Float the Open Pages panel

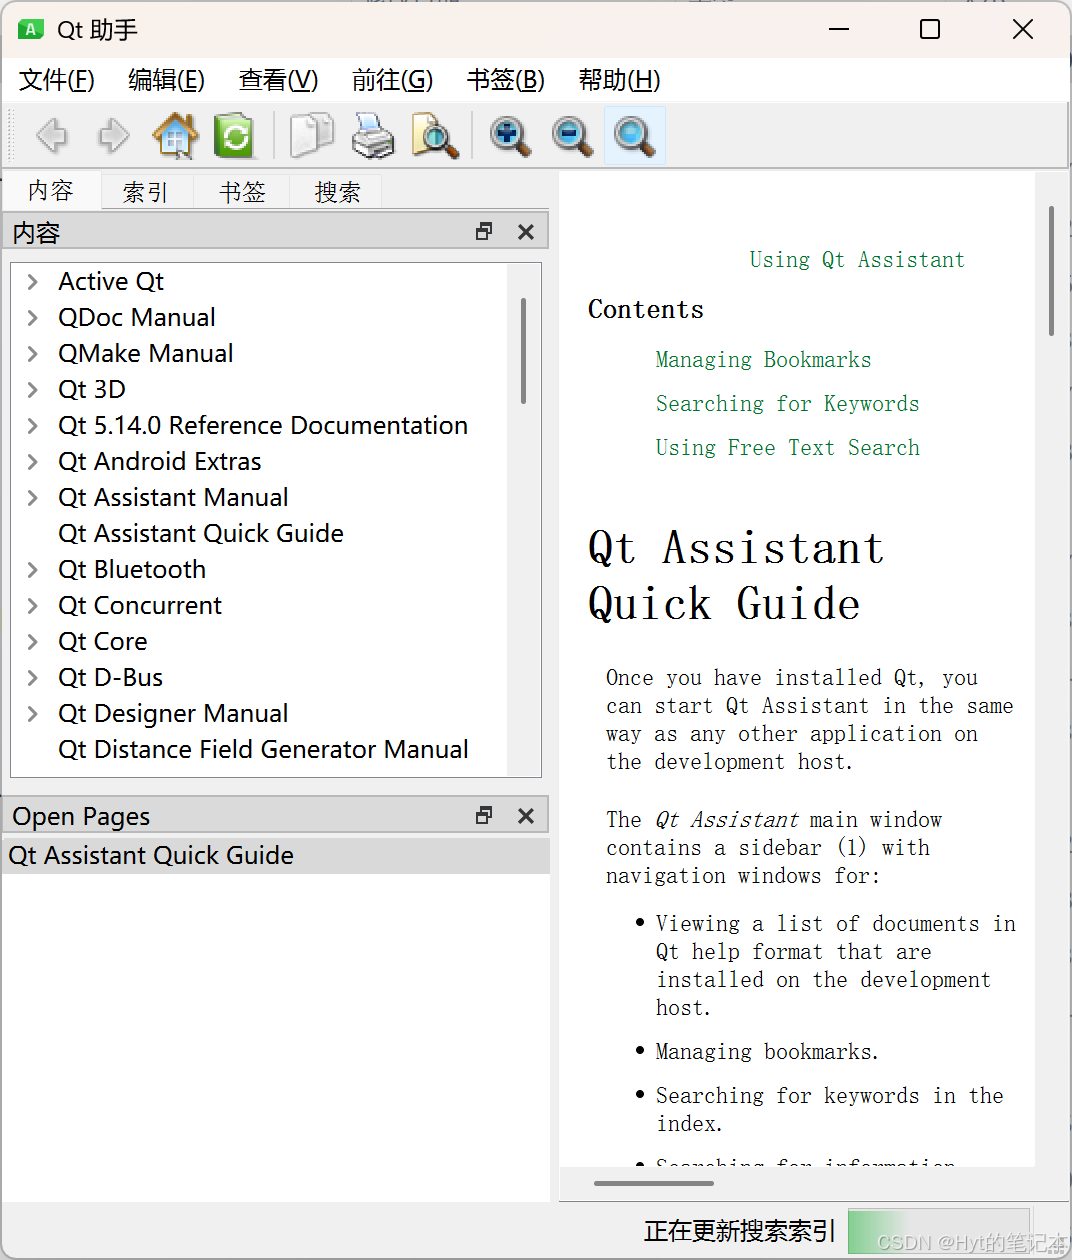484,816
